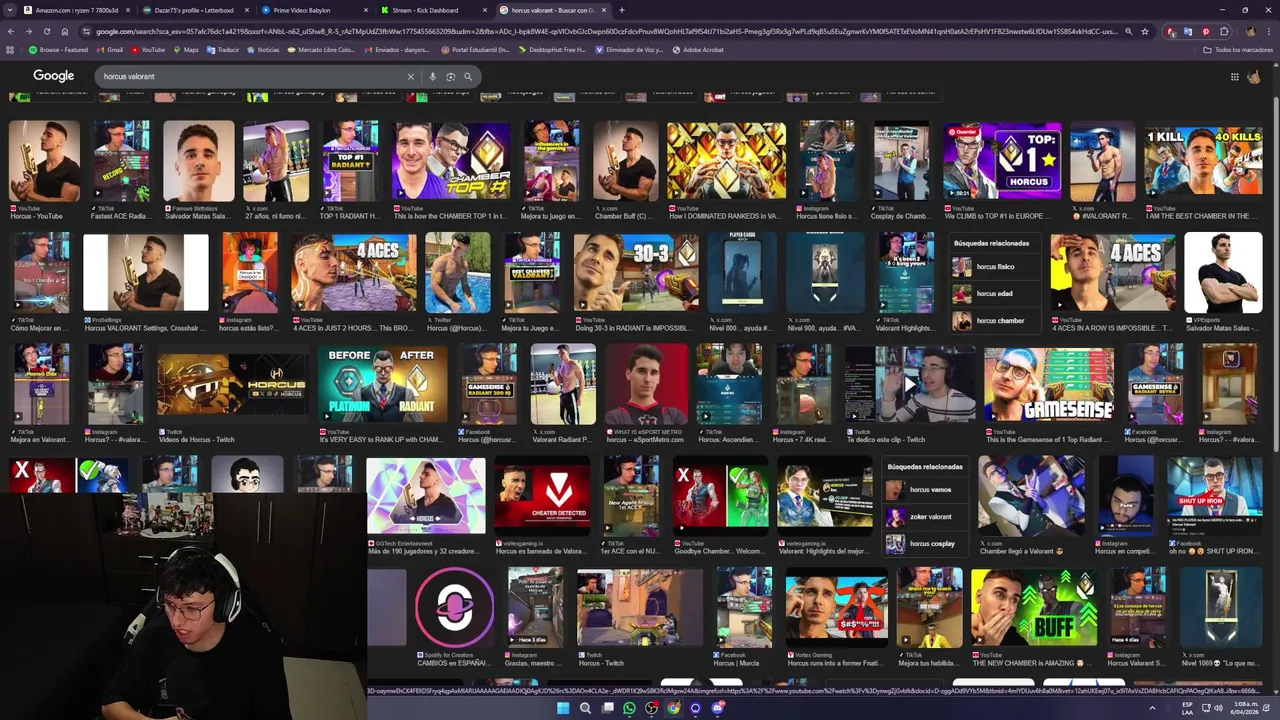Open the ESP LAA language switcher
1280x720 pixels.
1187,708
